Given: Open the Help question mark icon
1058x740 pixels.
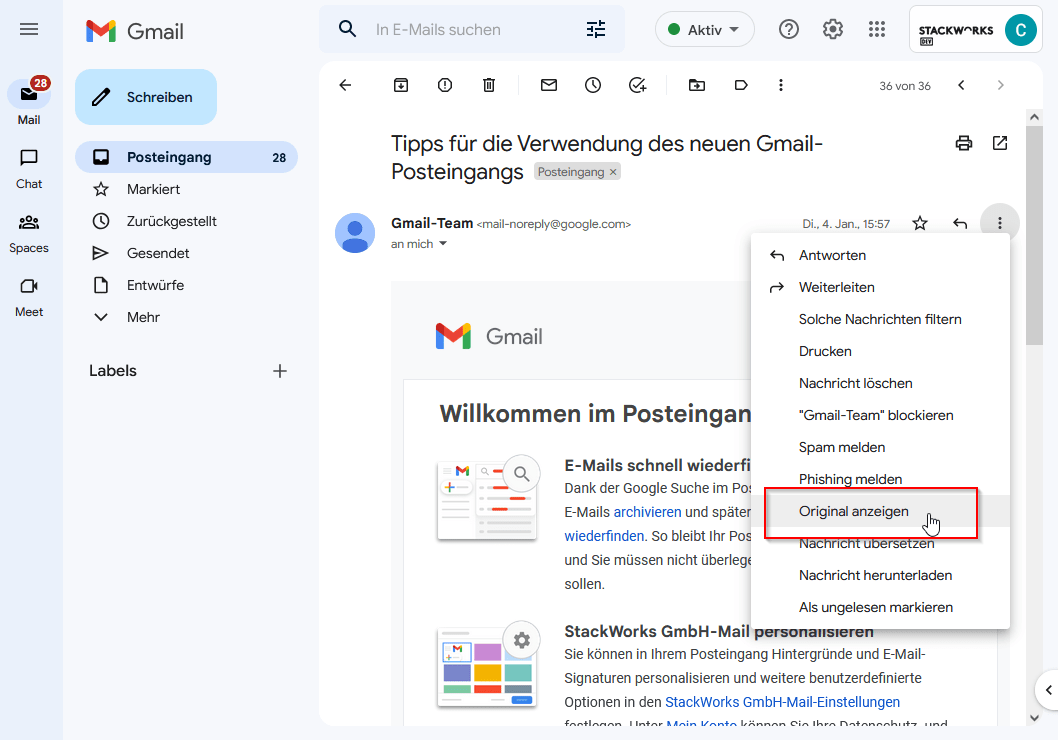Looking at the screenshot, I should click(789, 29).
